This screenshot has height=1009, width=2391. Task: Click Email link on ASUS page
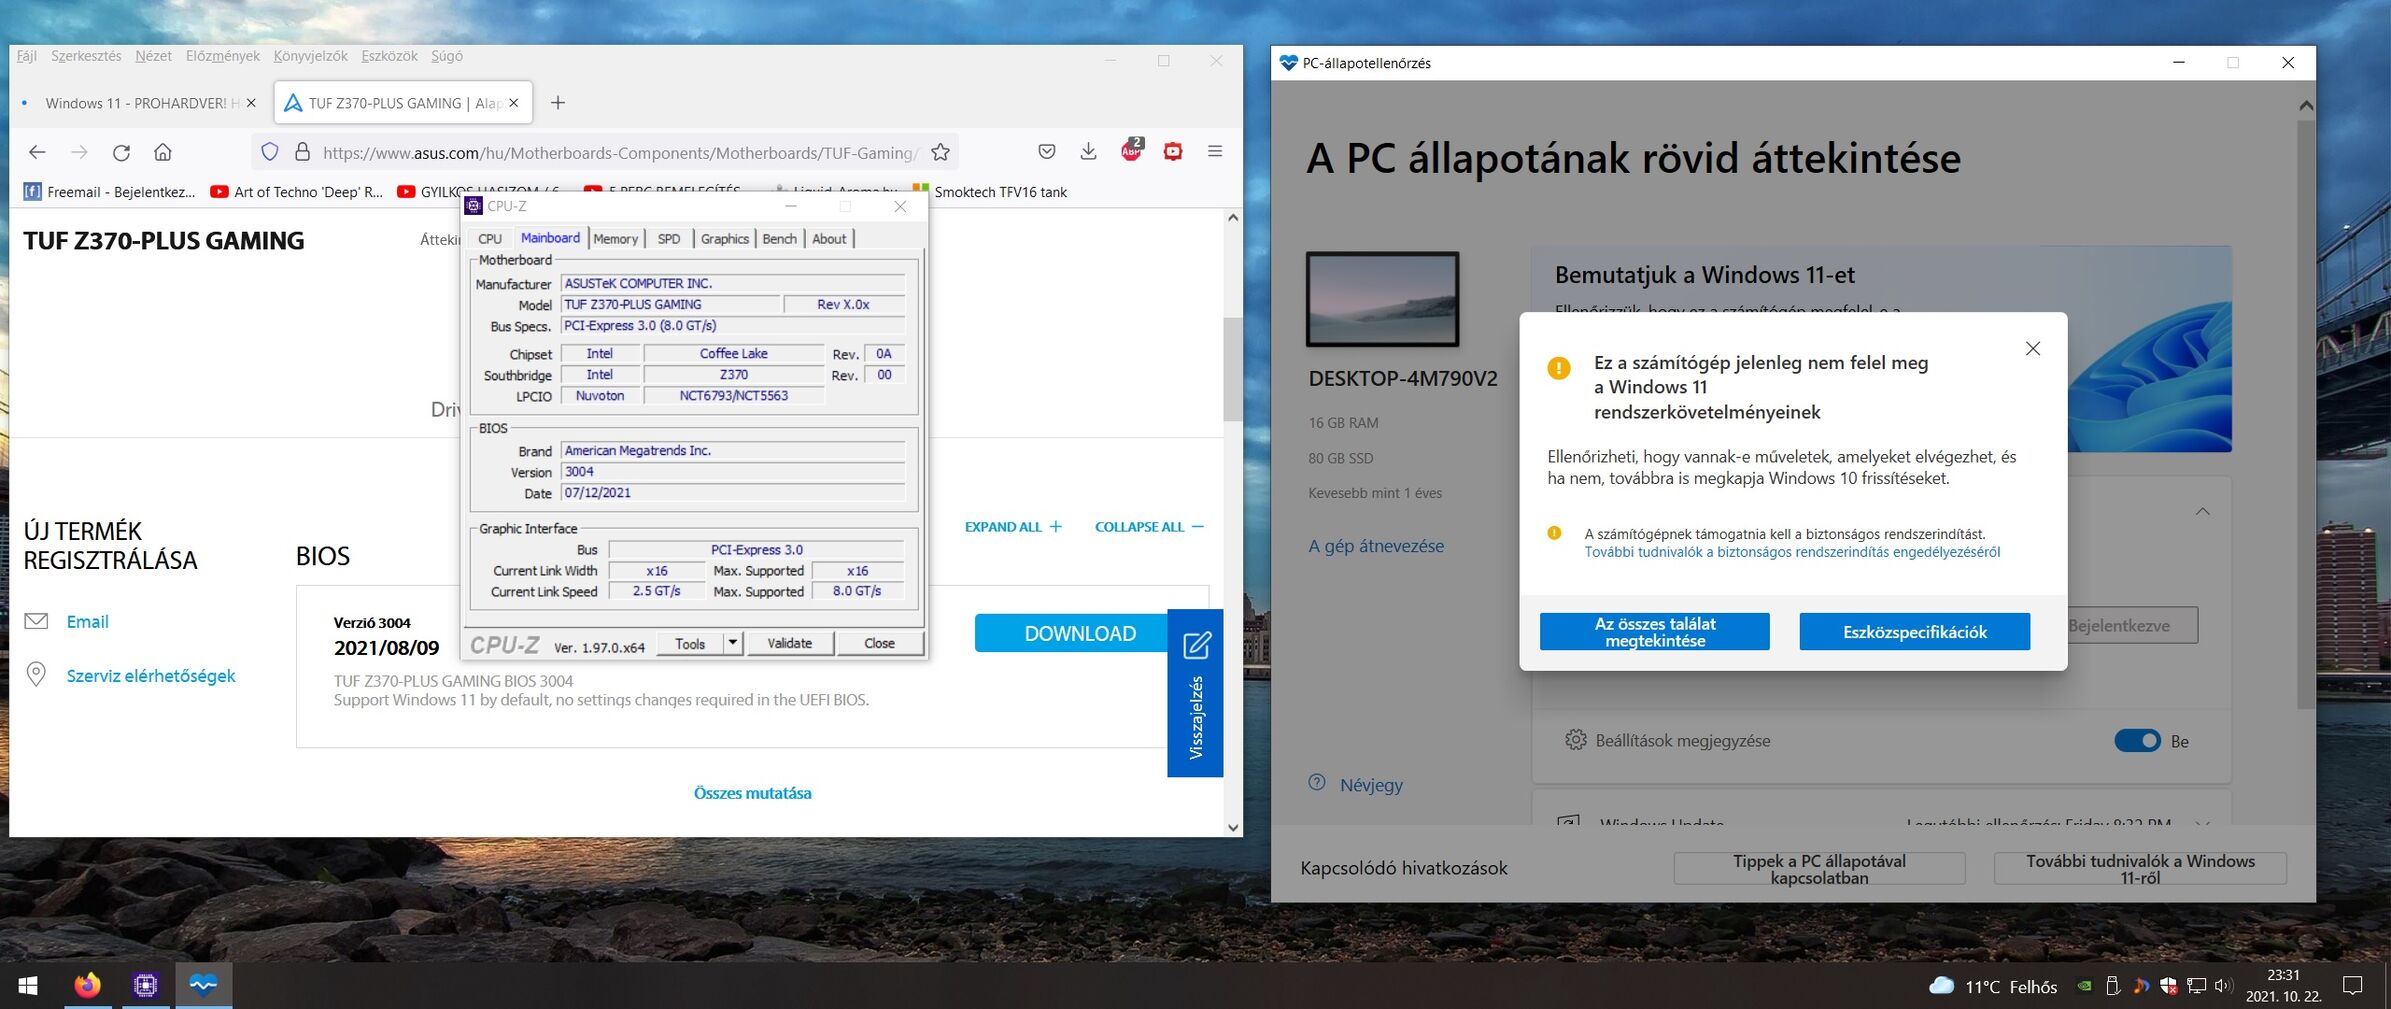[87, 622]
